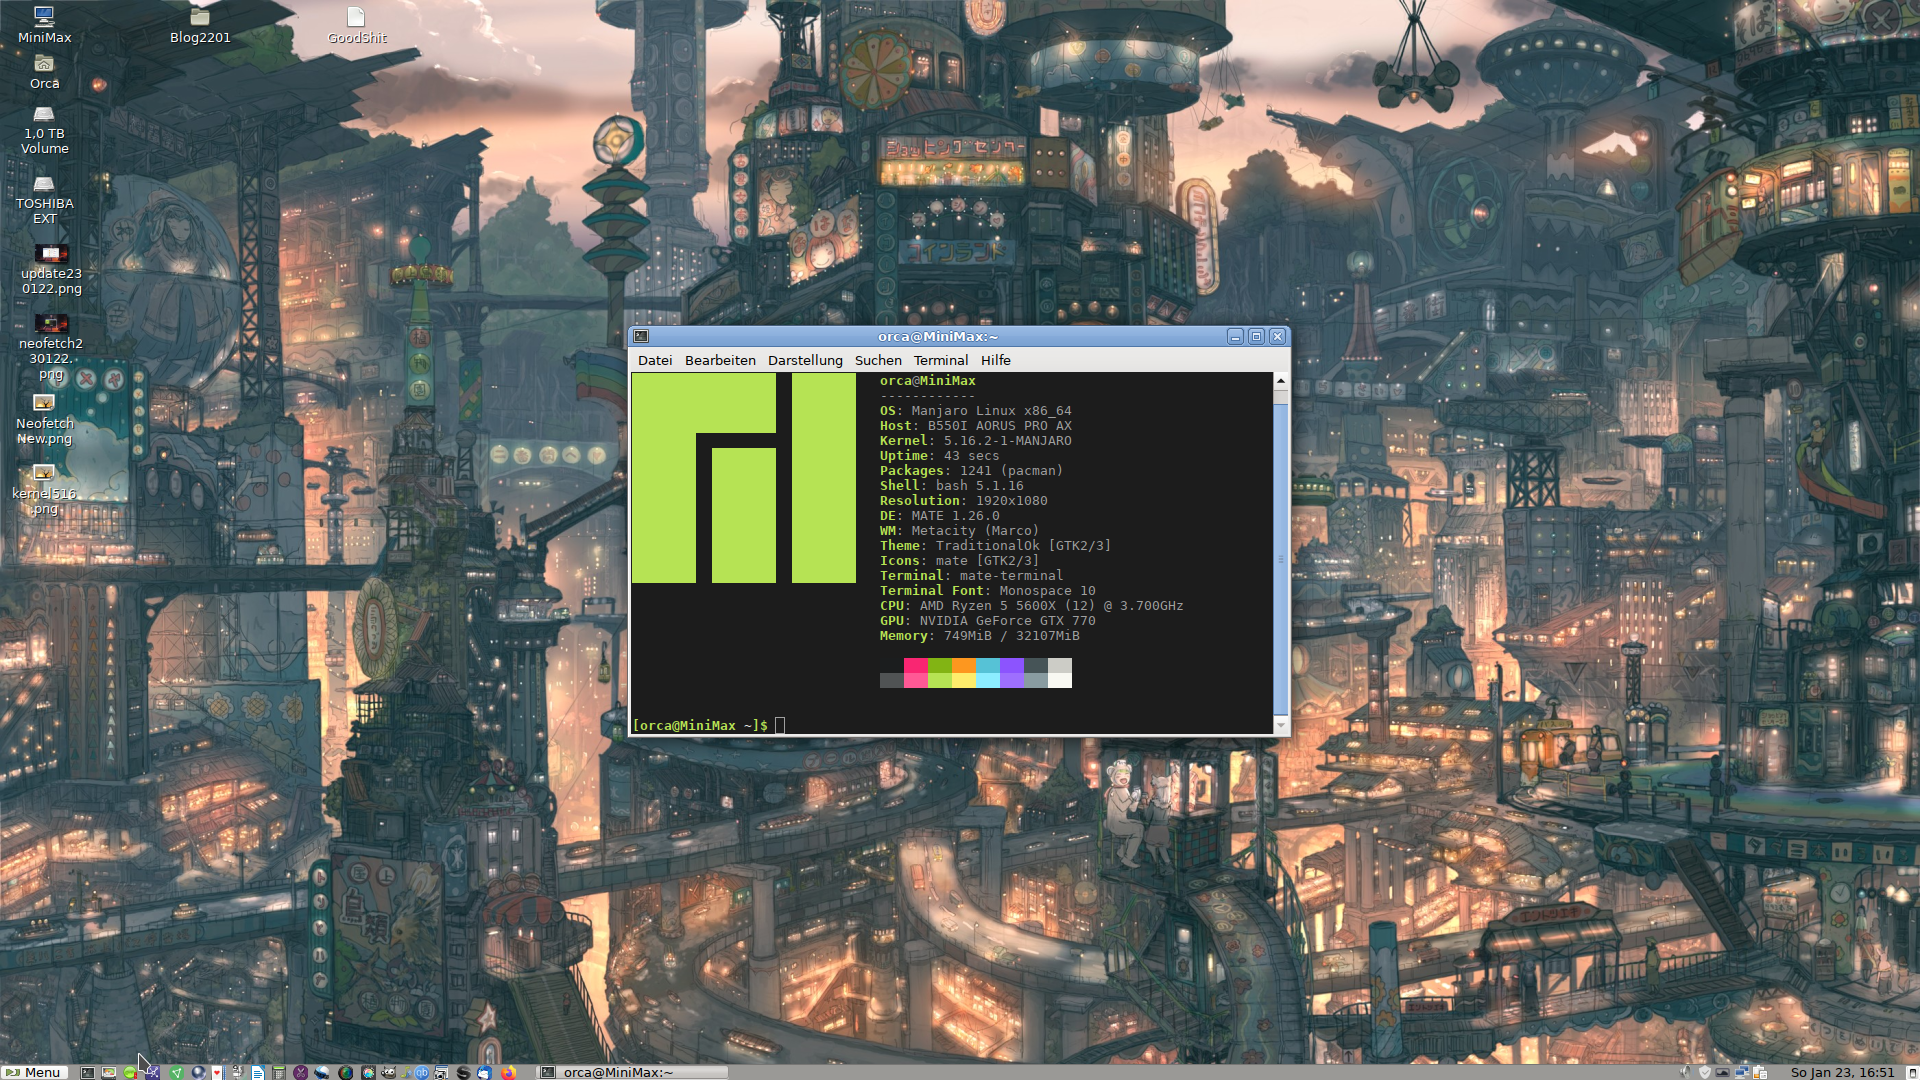Screen dimensions: 1920x1080
Task: Click the dark sphere launcher in panel
Action: (x=345, y=1072)
